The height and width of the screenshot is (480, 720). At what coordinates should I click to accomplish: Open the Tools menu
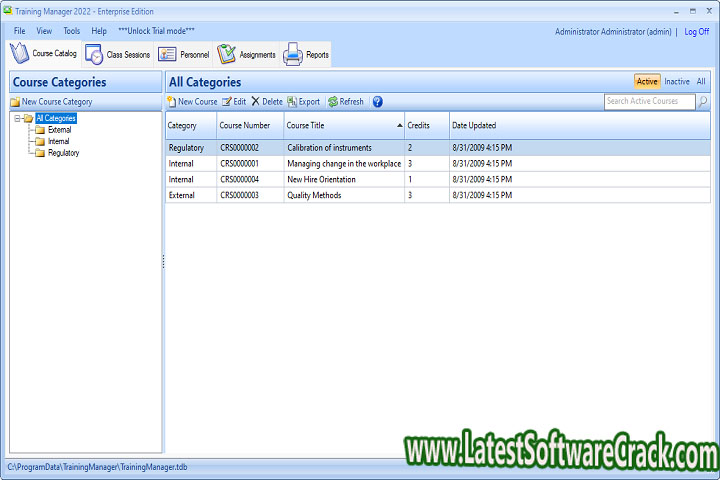point(72,31)
